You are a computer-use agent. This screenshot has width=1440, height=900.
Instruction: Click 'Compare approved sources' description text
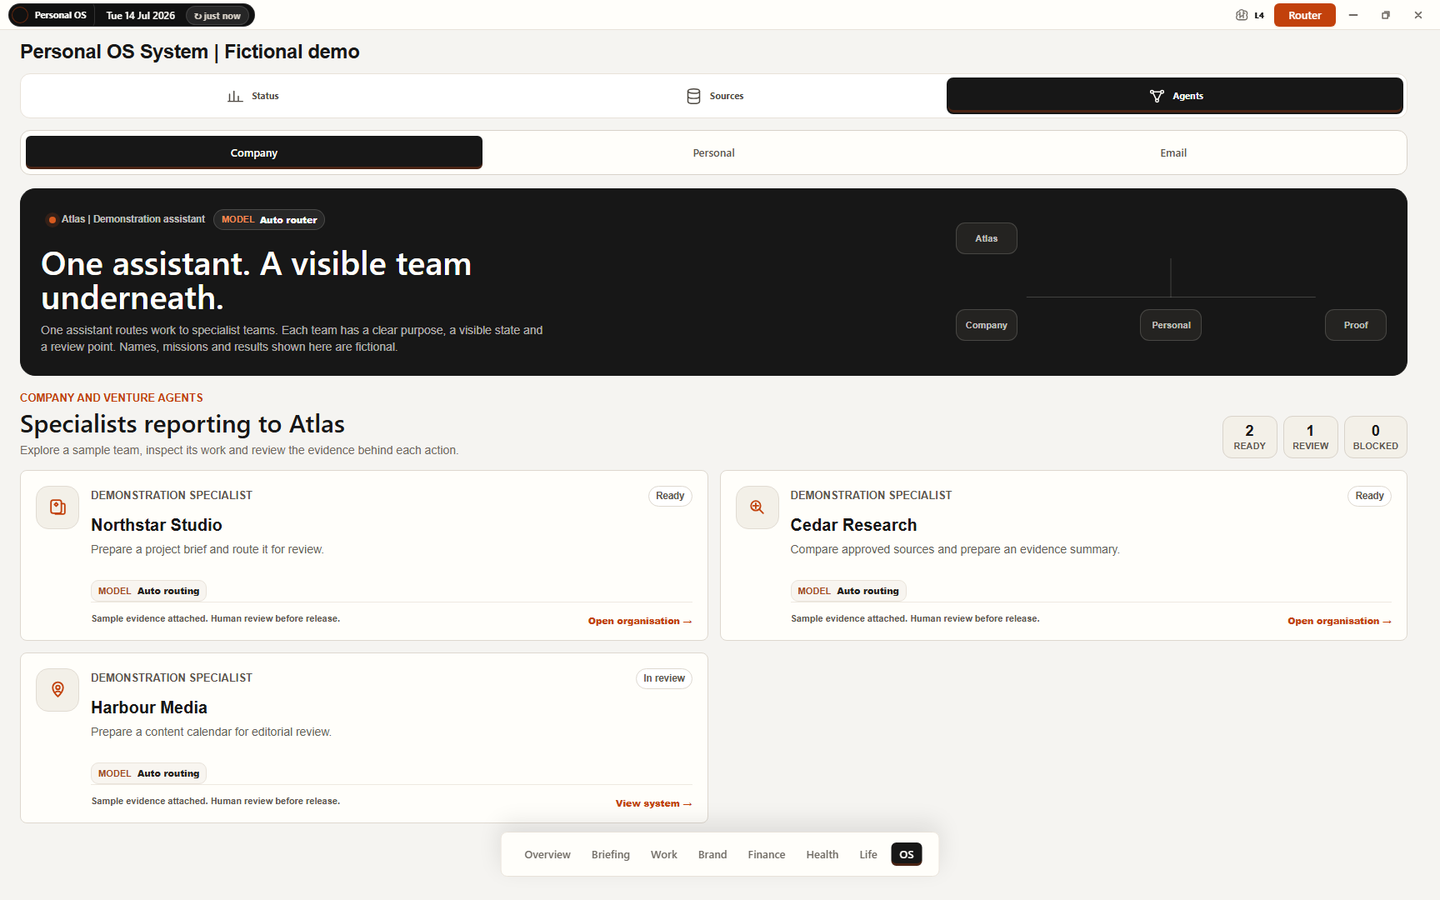955,550
